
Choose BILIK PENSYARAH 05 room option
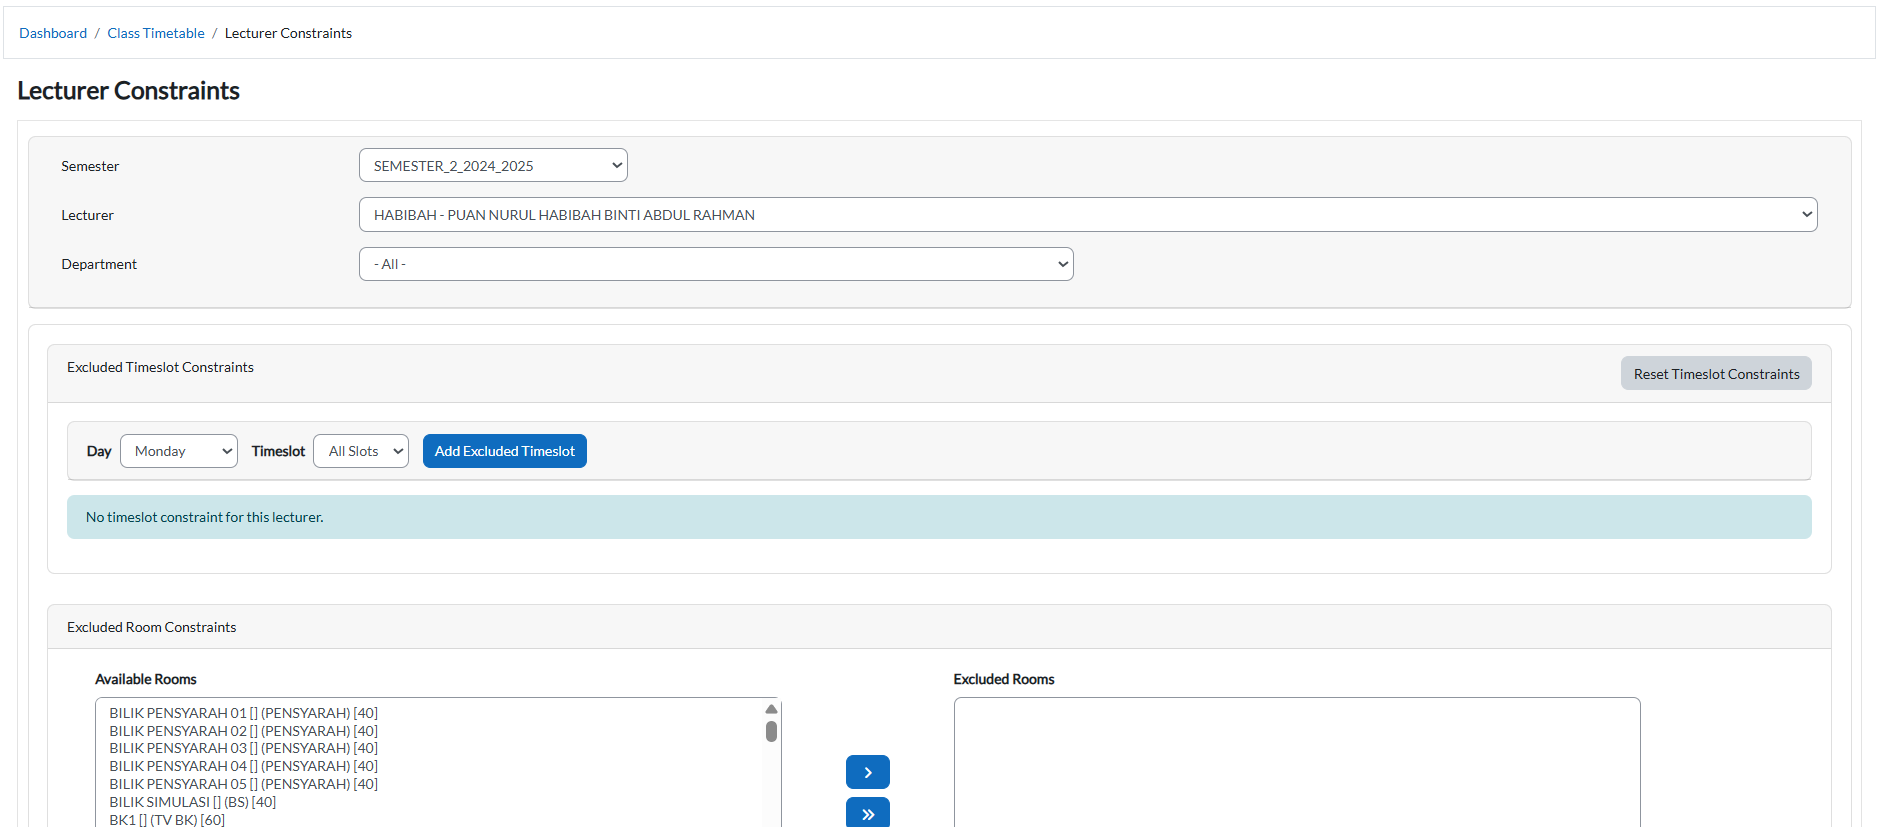(243, 784)
